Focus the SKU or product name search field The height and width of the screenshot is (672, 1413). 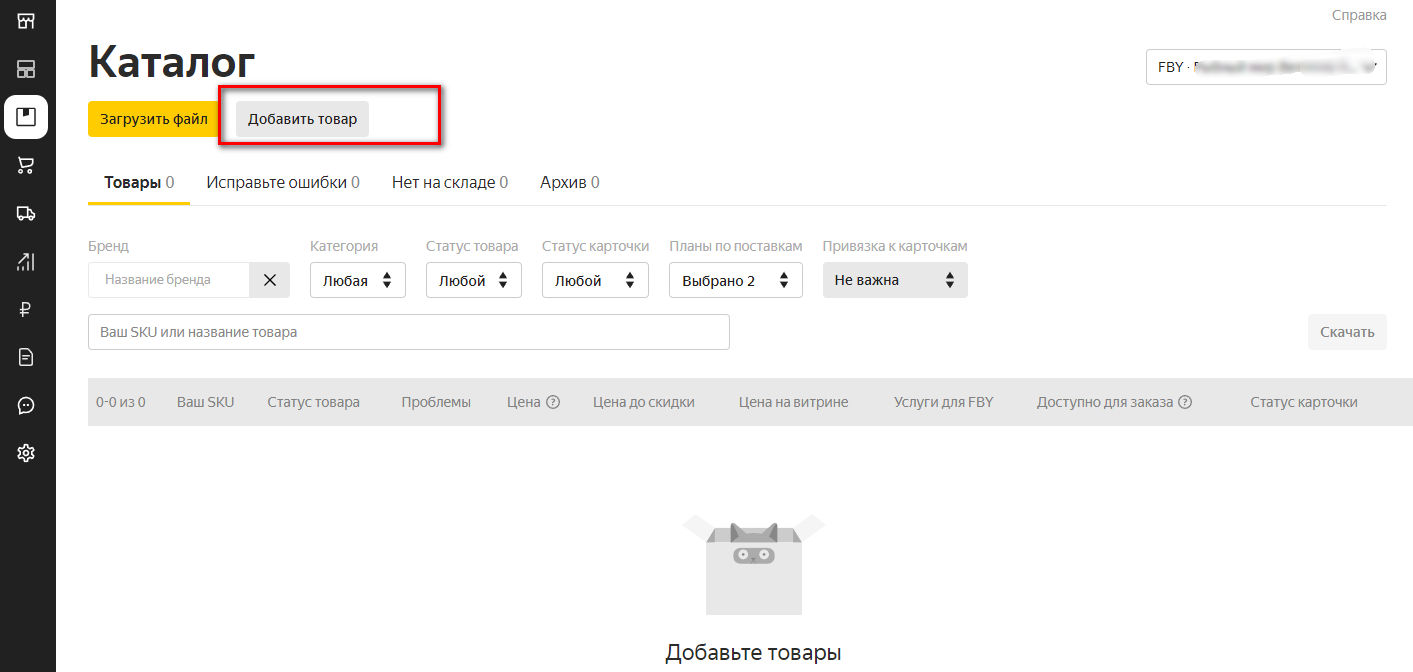[x=408, y=332]
